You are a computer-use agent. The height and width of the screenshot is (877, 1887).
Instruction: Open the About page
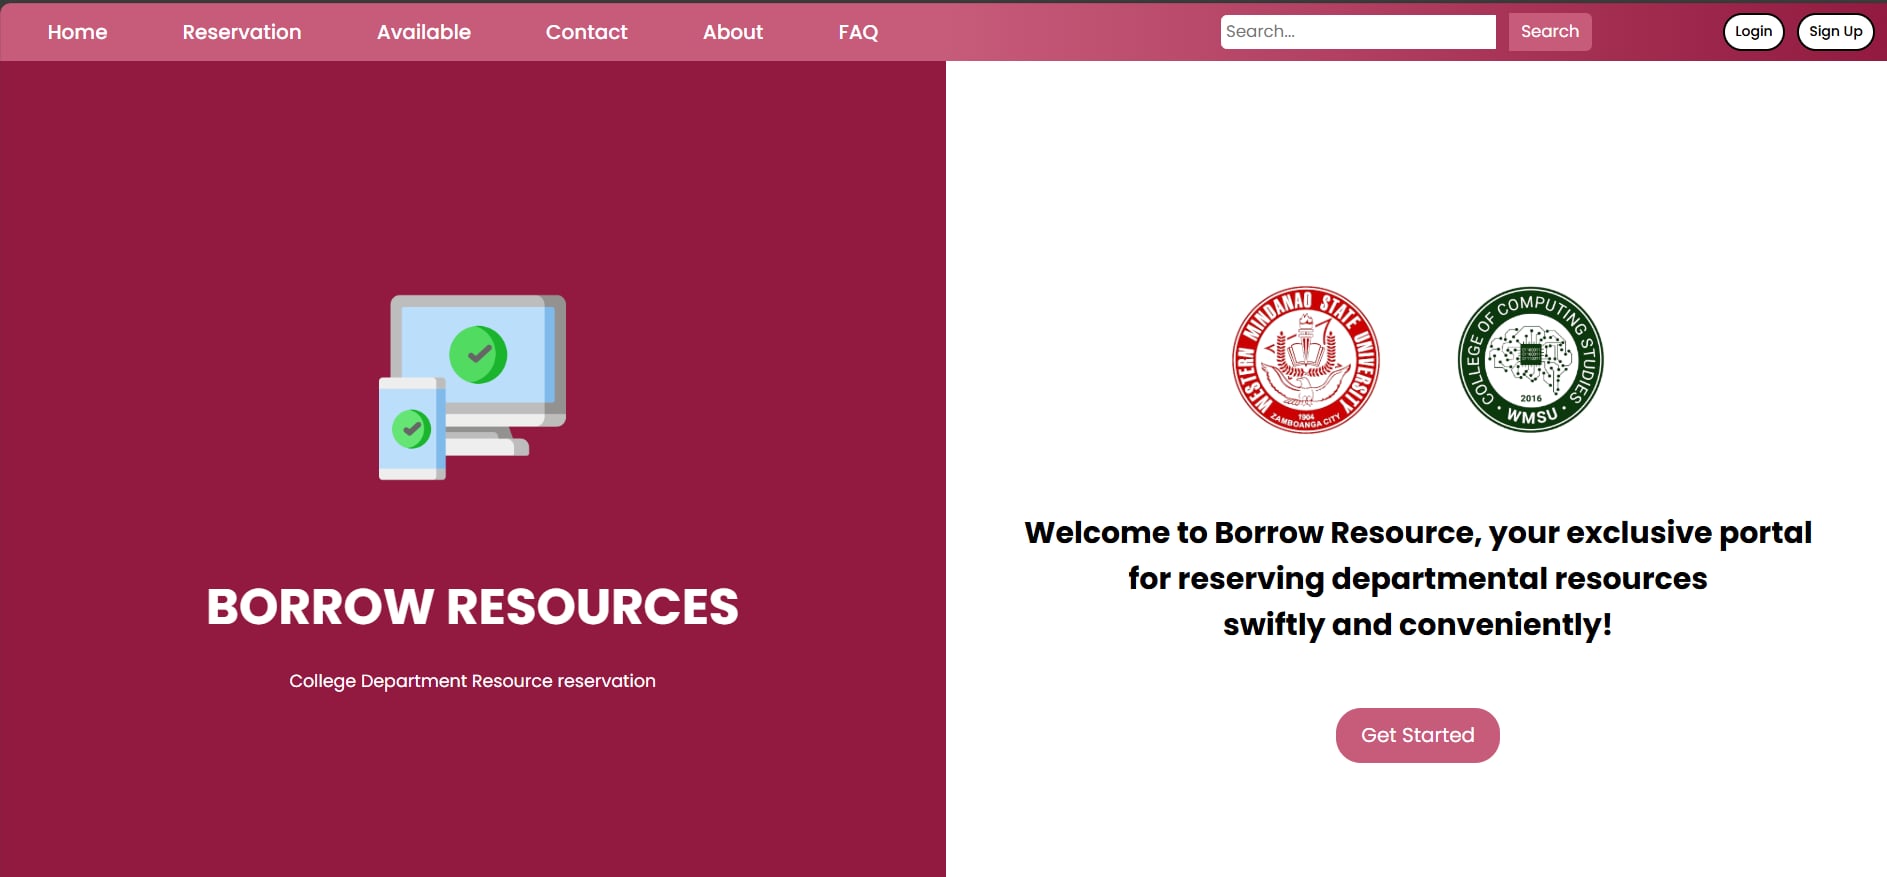tap(732, 32)
